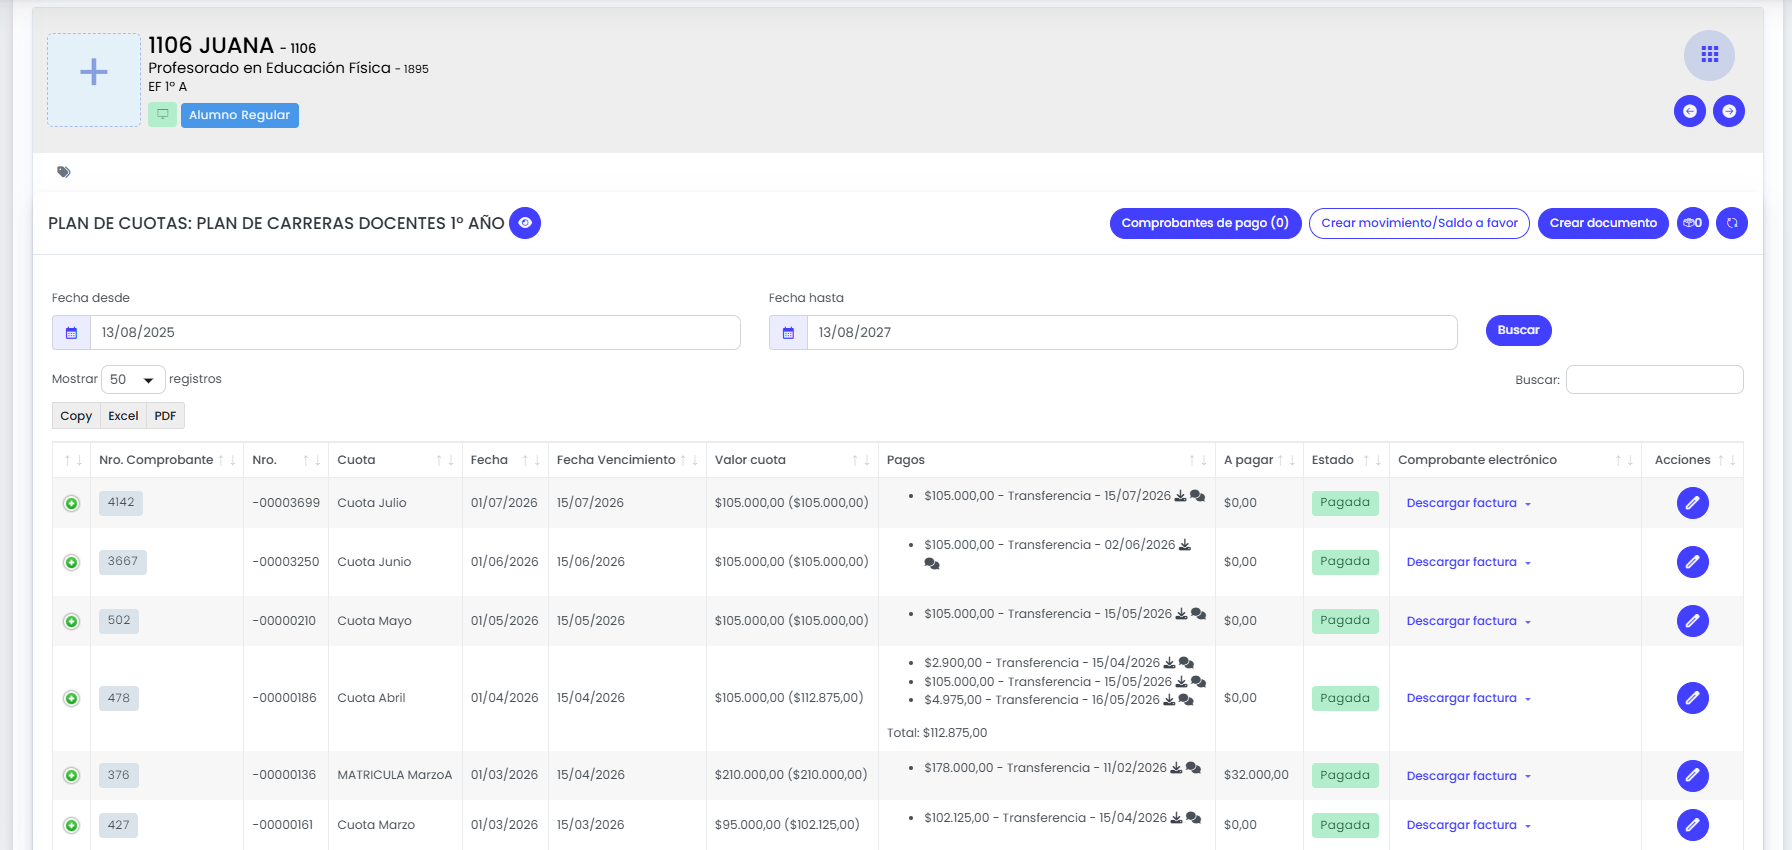Click Crear movimiento/Saldo a favor
The width and height of the screenshot is (1792, 850).
point(1419,223)
